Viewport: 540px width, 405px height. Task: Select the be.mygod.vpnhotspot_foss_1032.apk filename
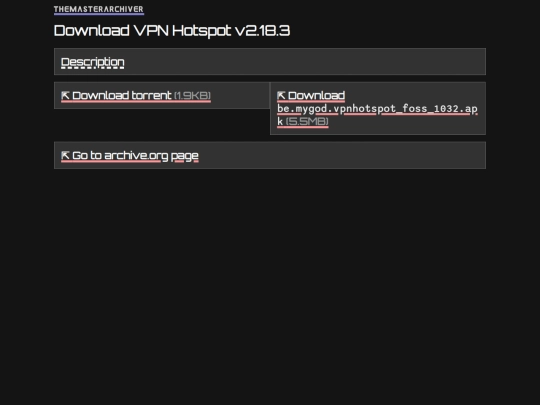(377, 115)
